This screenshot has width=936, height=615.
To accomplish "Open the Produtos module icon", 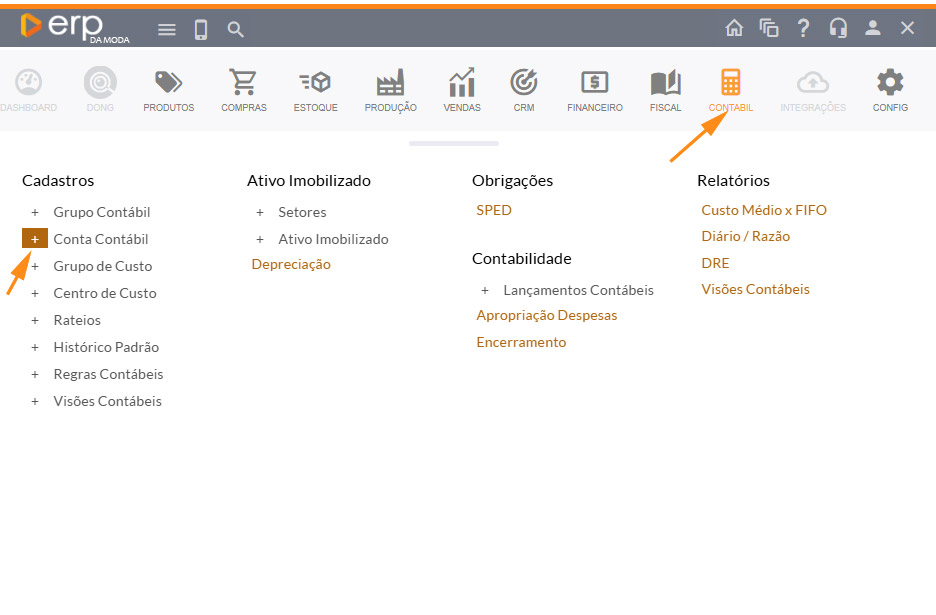I will pos(168,90).
